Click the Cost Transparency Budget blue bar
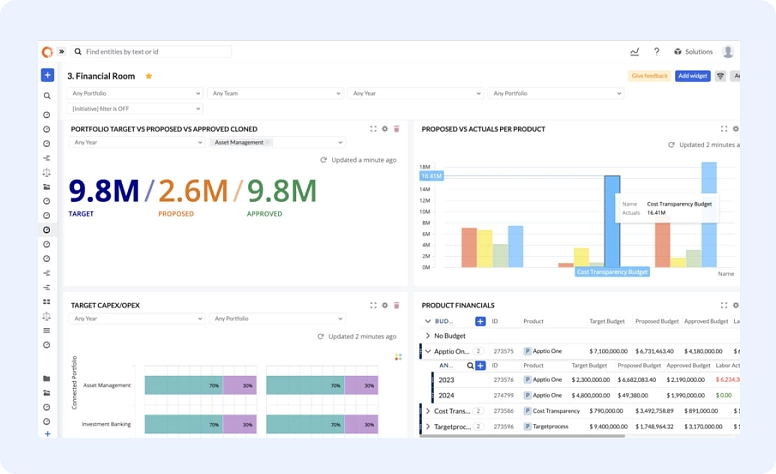Image resolution: width=776 pixels, height=474 pixels. 611,222
